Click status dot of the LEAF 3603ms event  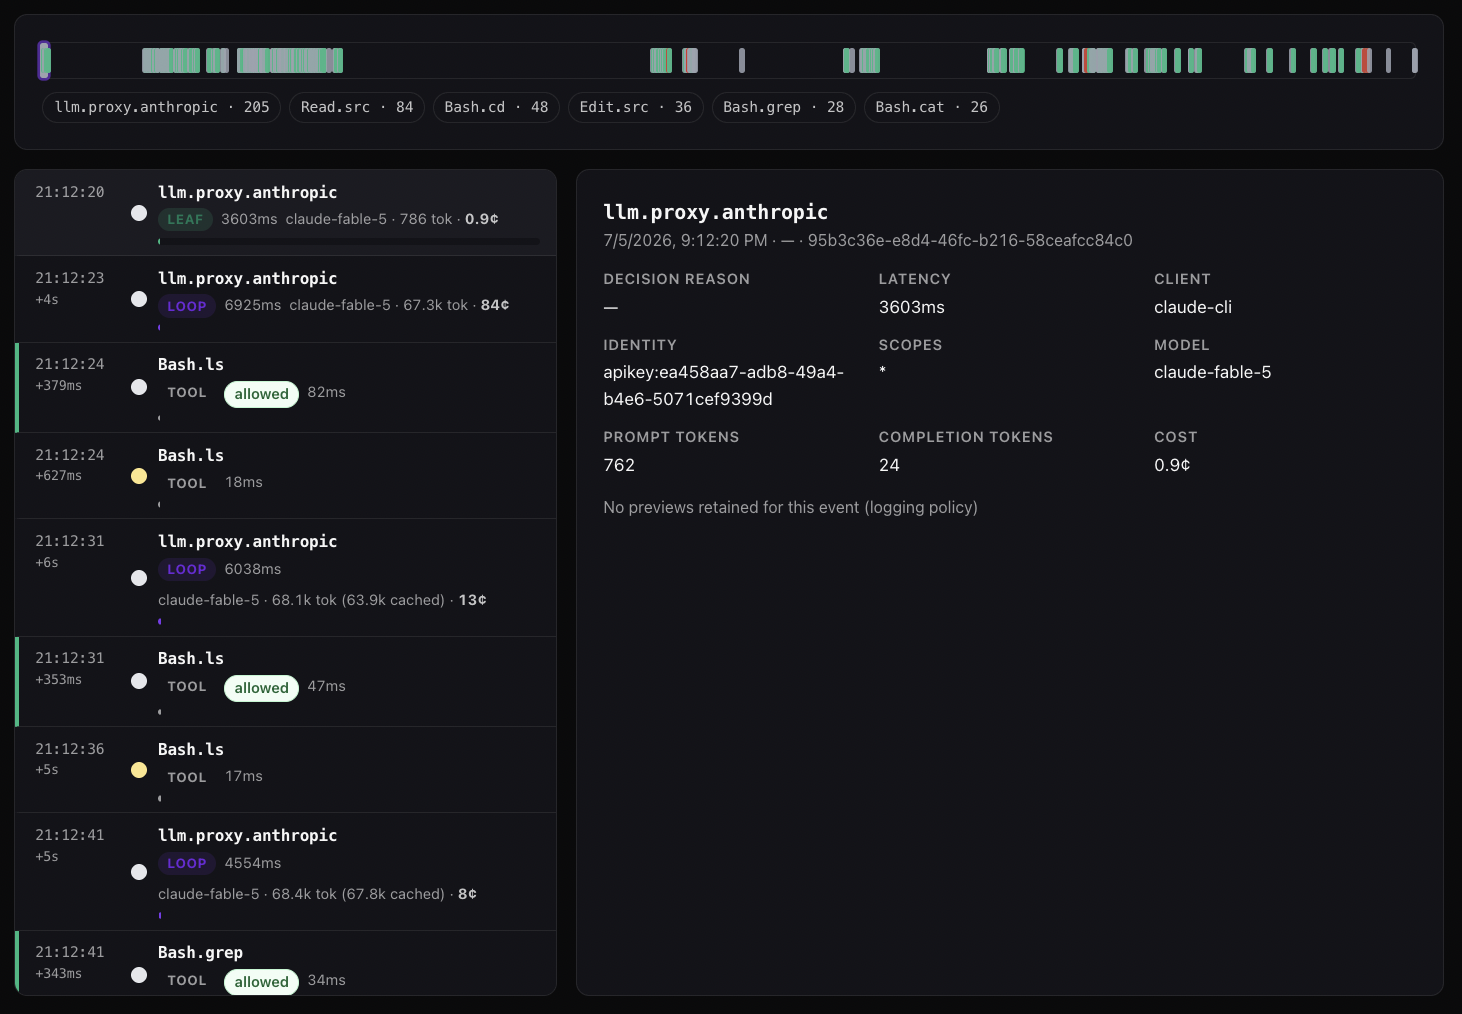click(139, 213)
